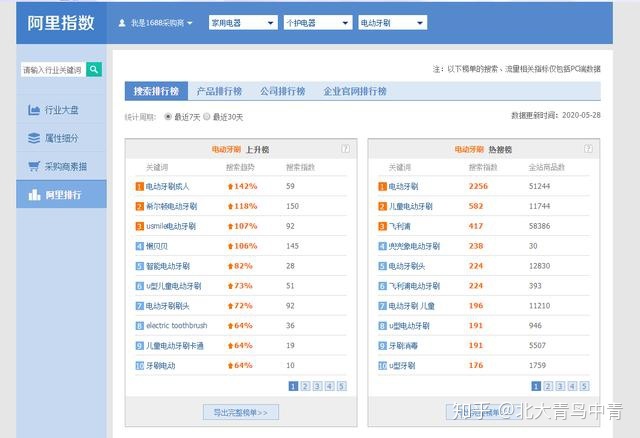Image resolution: width=640 pixels, height=438 pixels.
Task: Click rank 3 badge beside usmile电动牙刷
Action: 140,226
